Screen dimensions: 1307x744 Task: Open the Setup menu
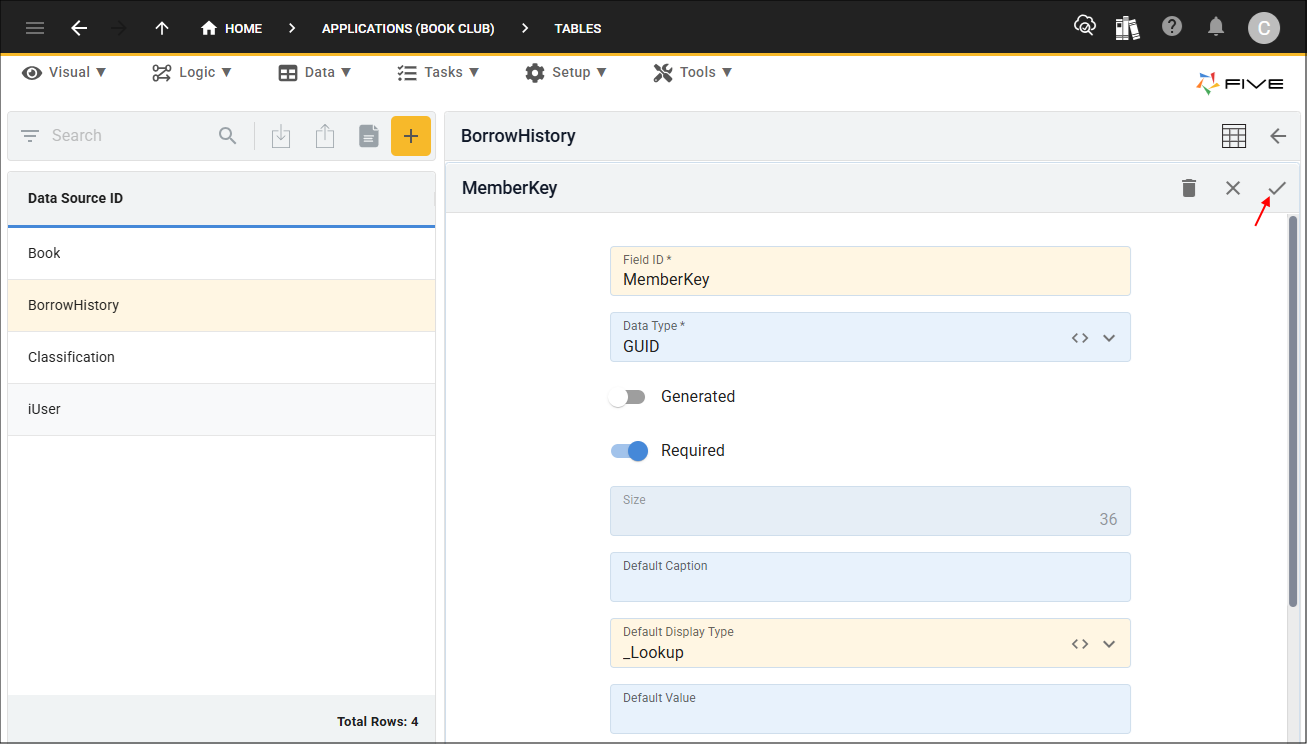coord(566,72)
